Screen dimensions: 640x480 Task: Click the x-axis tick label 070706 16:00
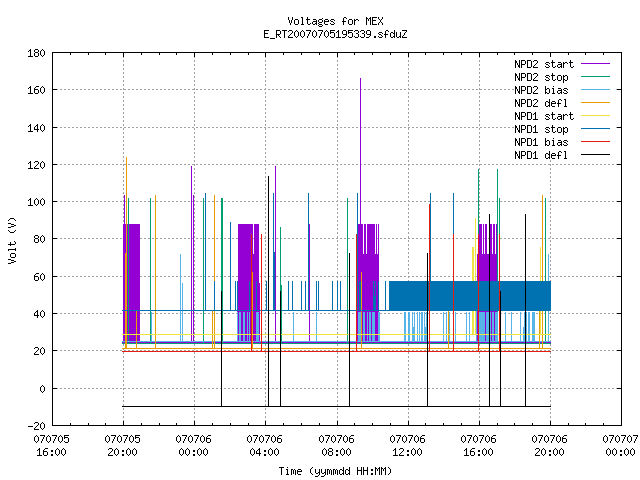click(478, 445)
